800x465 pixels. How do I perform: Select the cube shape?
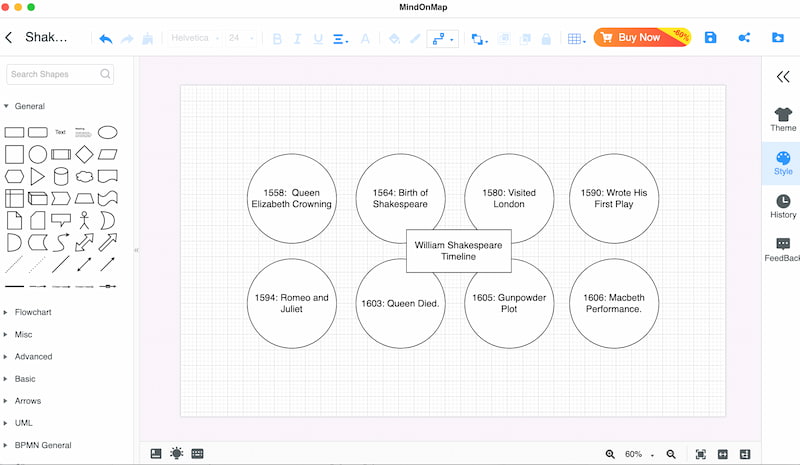click(x=38, y=198)
